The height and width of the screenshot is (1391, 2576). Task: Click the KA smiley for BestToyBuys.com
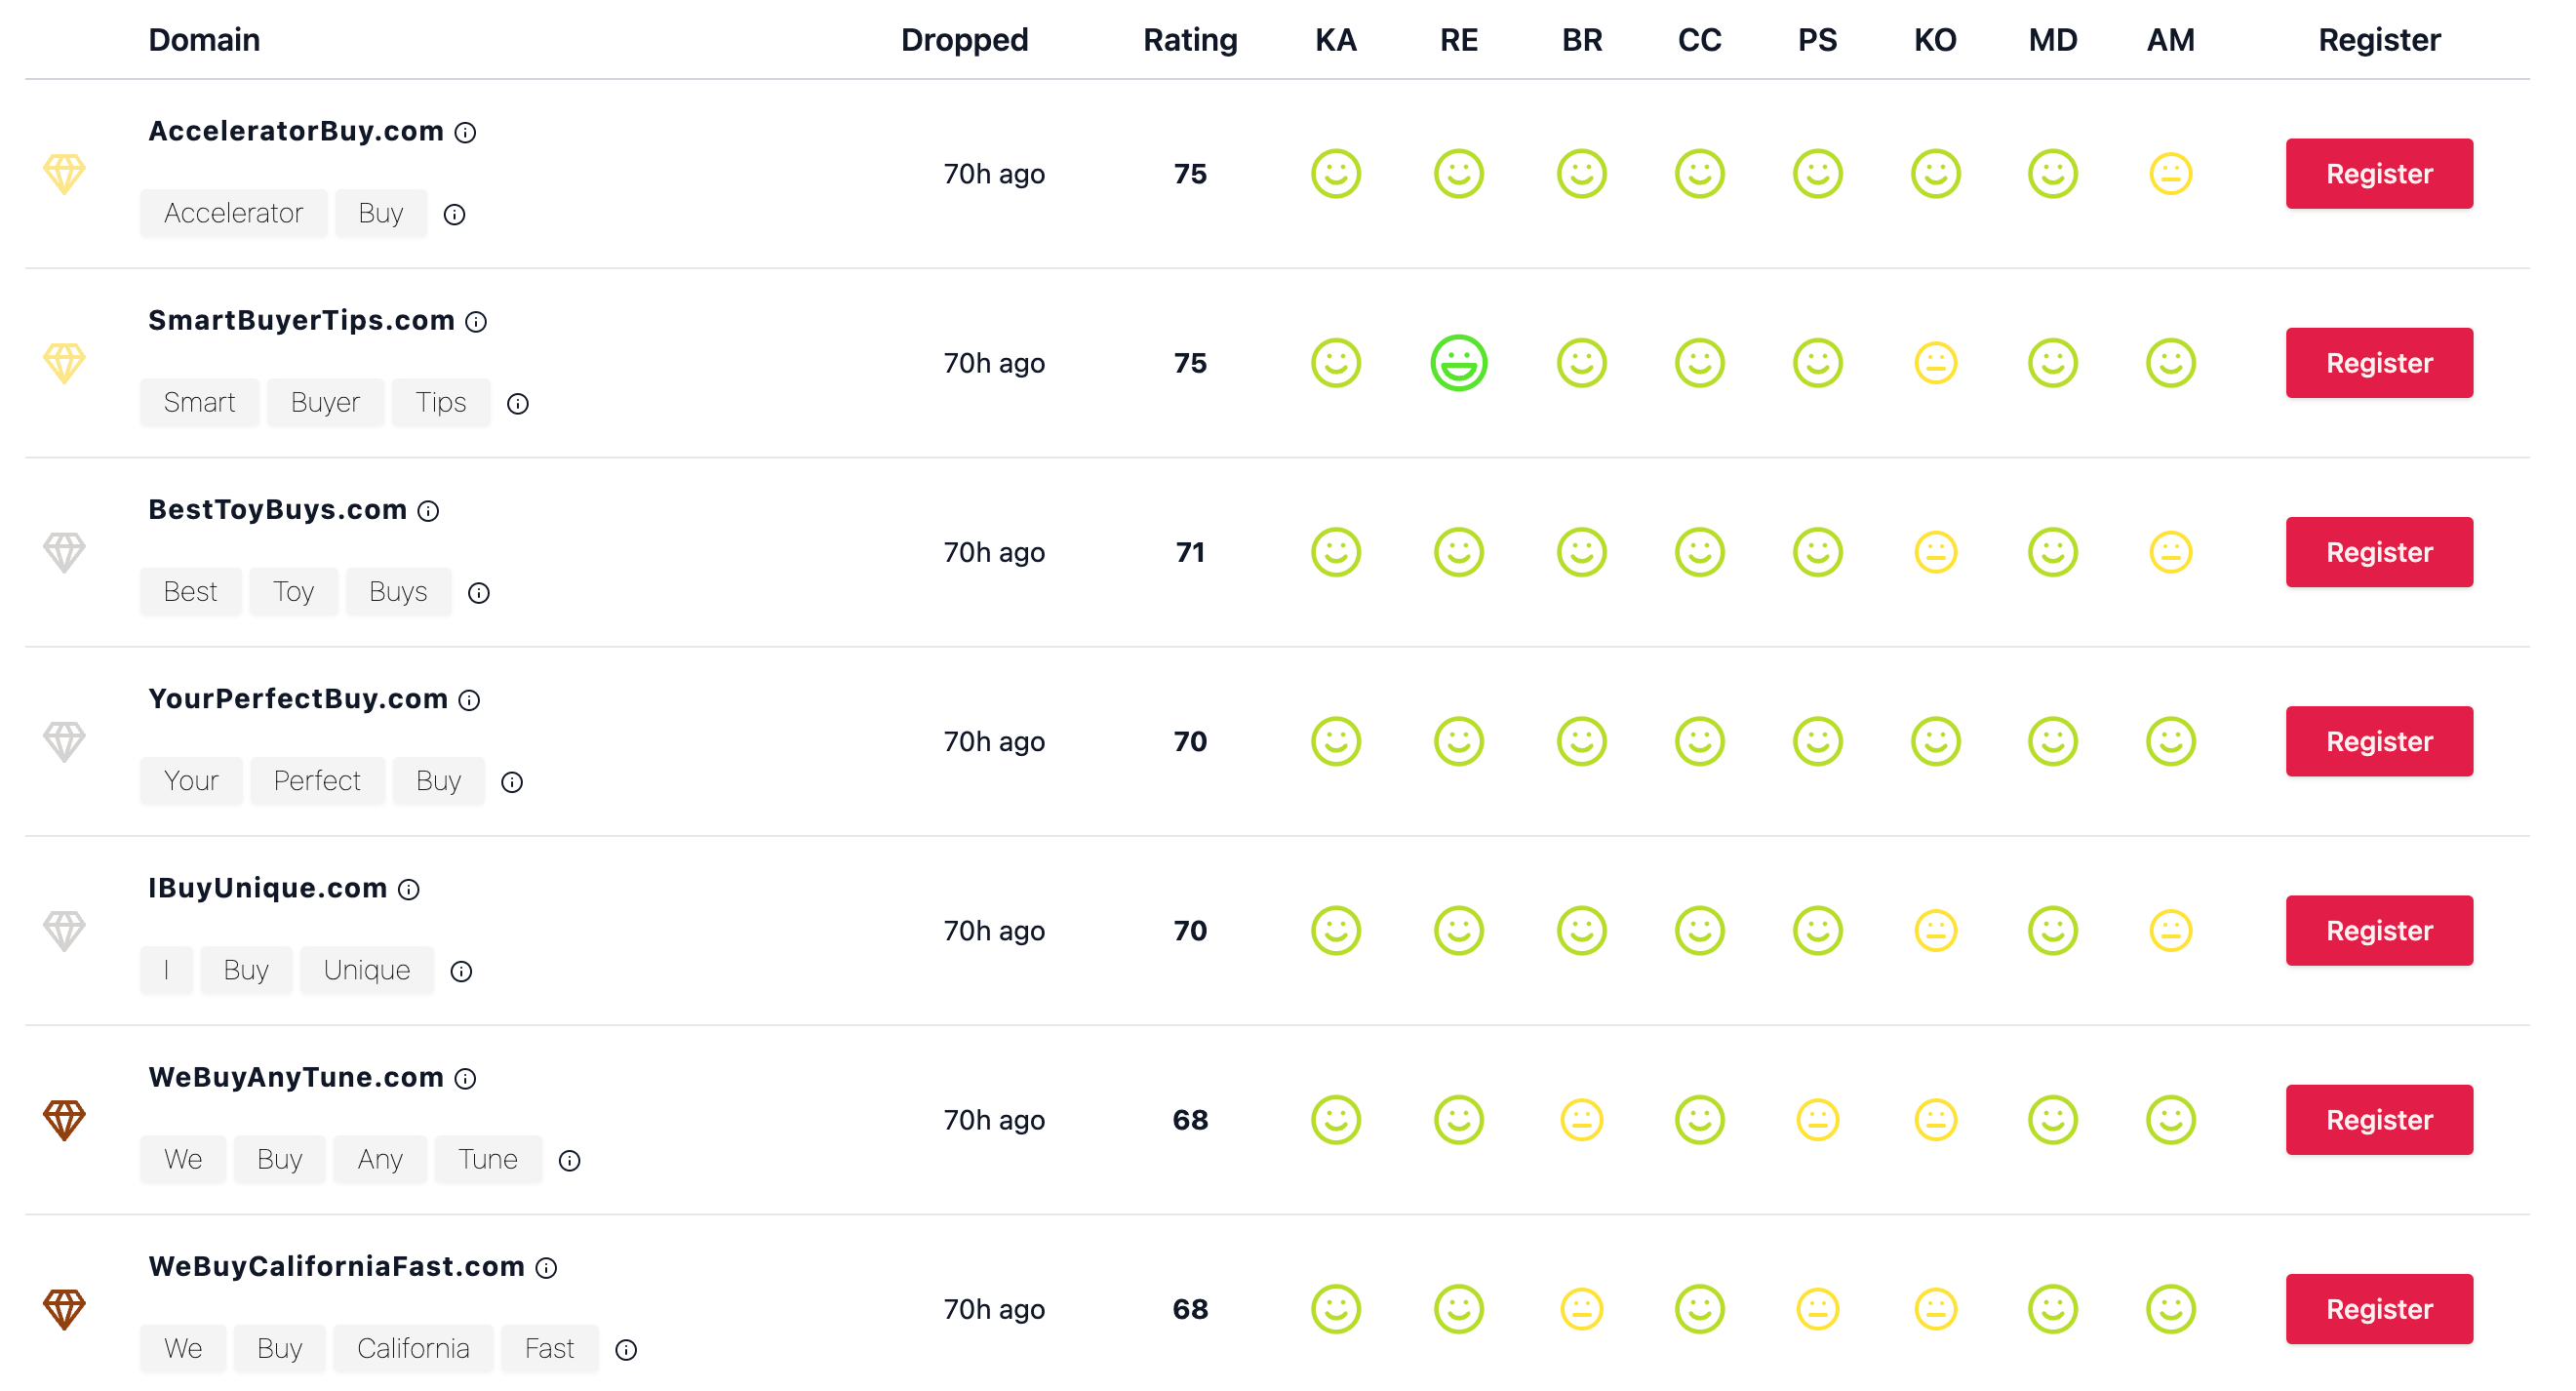point(1336,552)
